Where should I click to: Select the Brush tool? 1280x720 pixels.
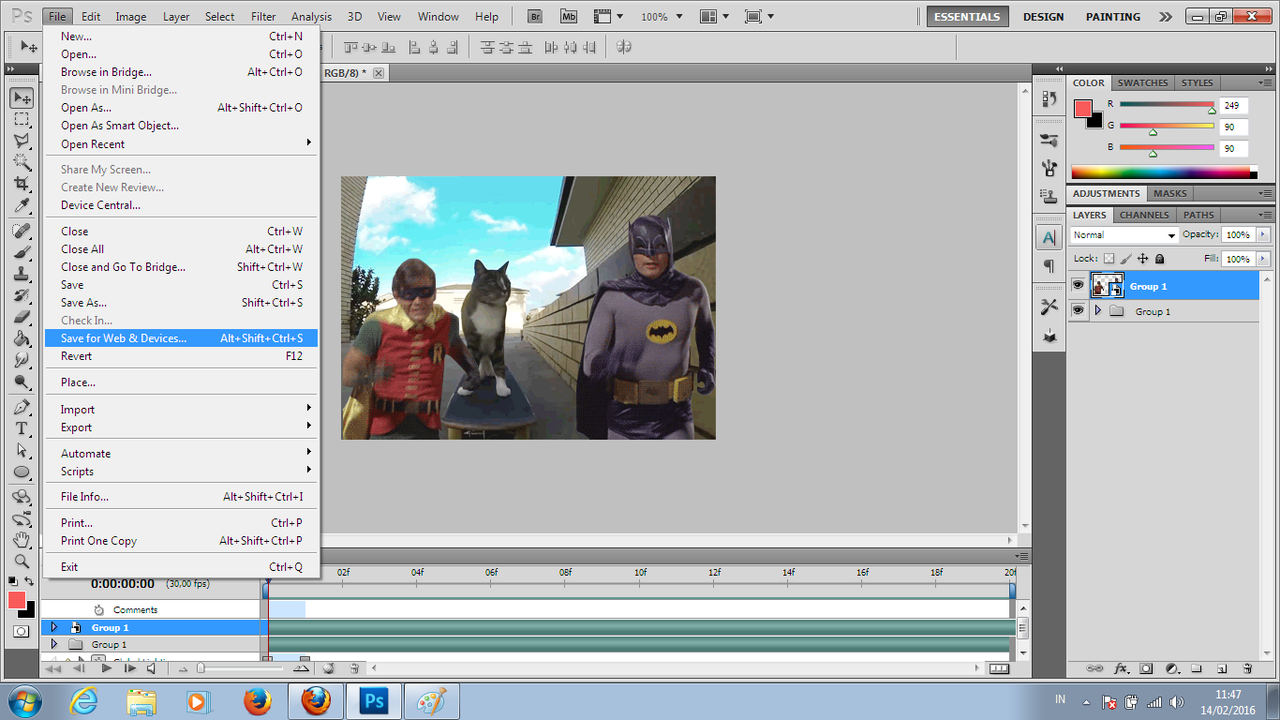(21, 252)
